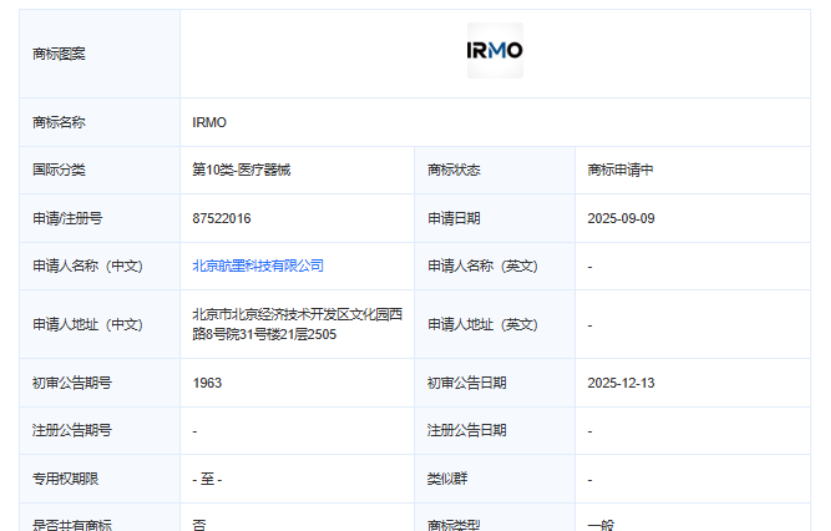This screenshot has width=831, height=531.
Task: Click the 申请人地址（英文） label
Action: [x=482, y=324]
